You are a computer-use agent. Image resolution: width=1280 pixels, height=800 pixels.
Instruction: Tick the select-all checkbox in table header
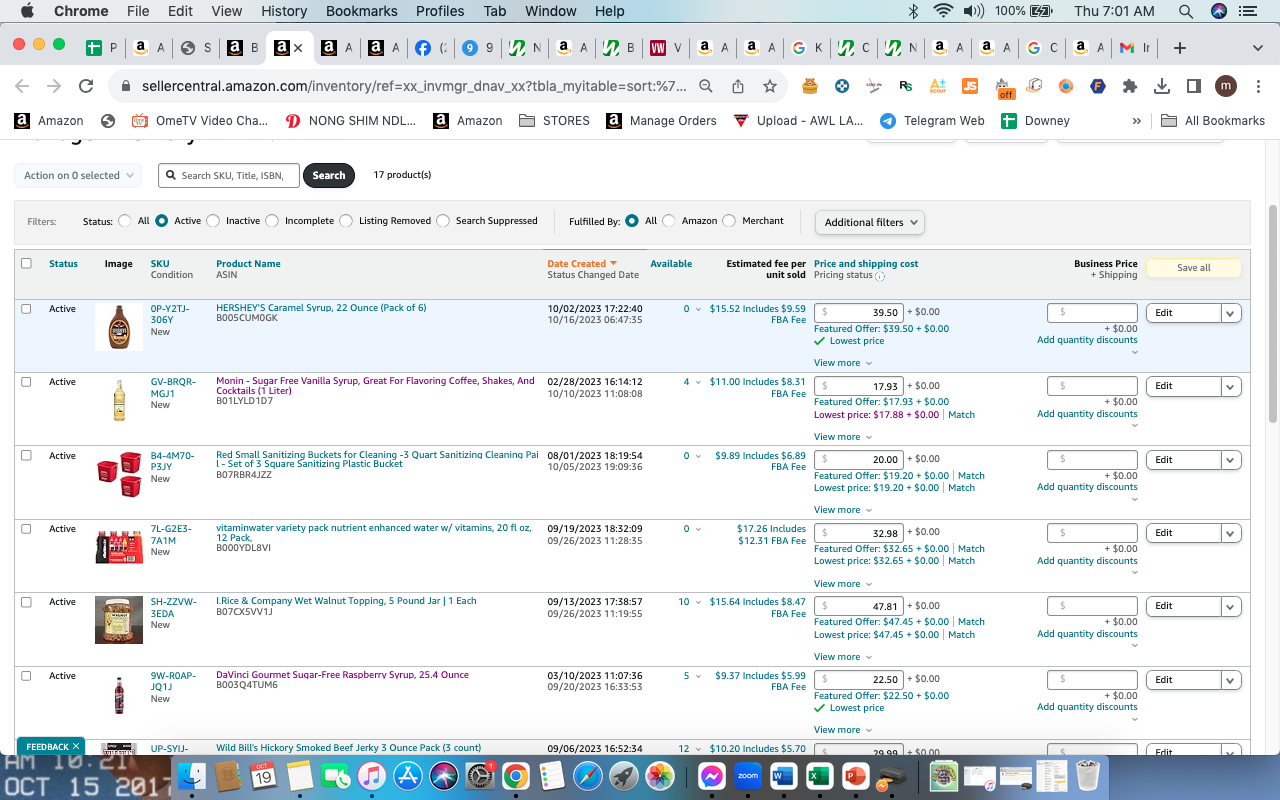pos(26,263)
